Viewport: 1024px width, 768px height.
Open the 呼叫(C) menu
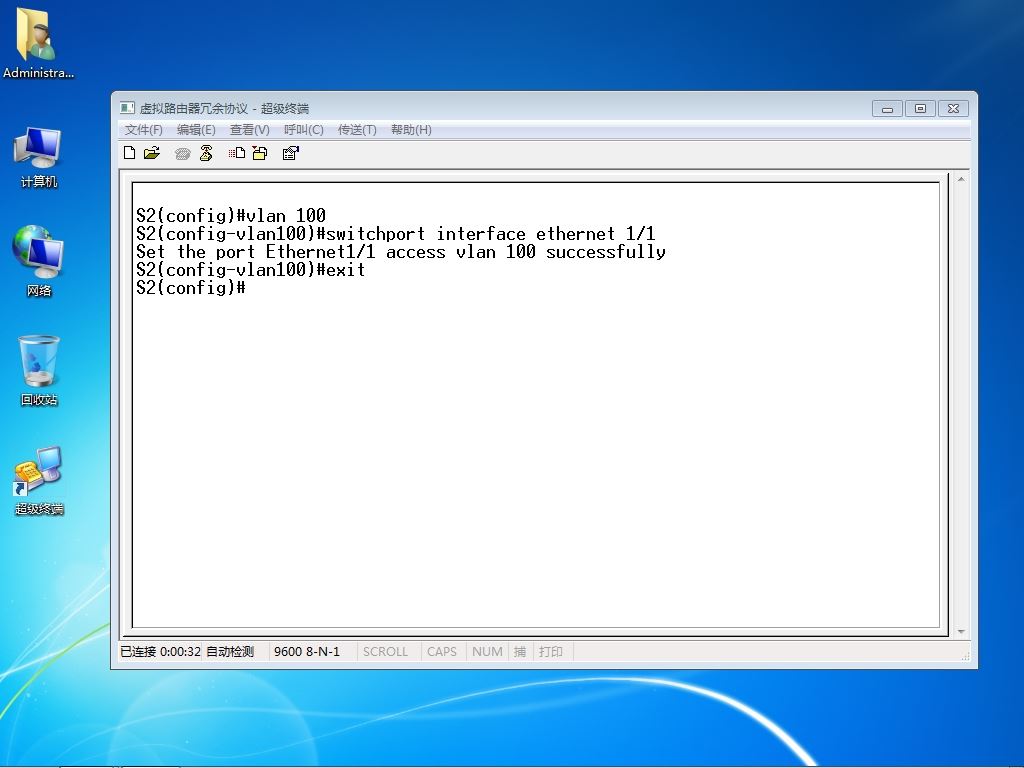(304, 129)
